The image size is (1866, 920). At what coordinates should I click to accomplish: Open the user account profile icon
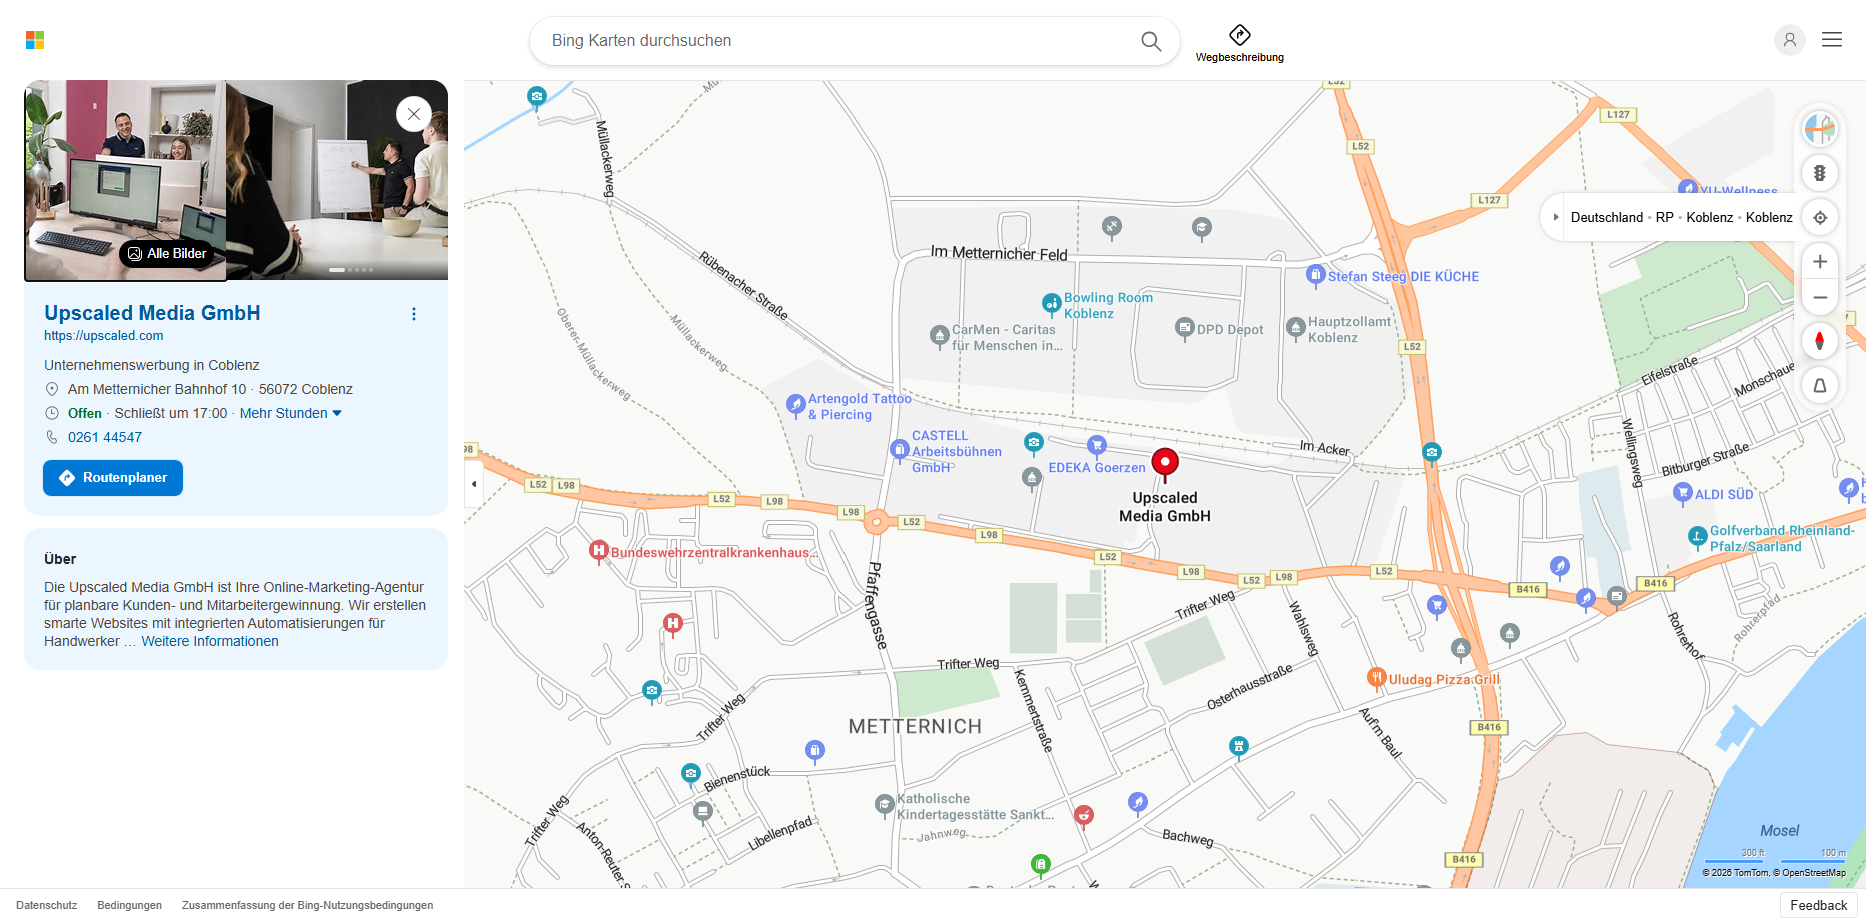click(1790, 40)
